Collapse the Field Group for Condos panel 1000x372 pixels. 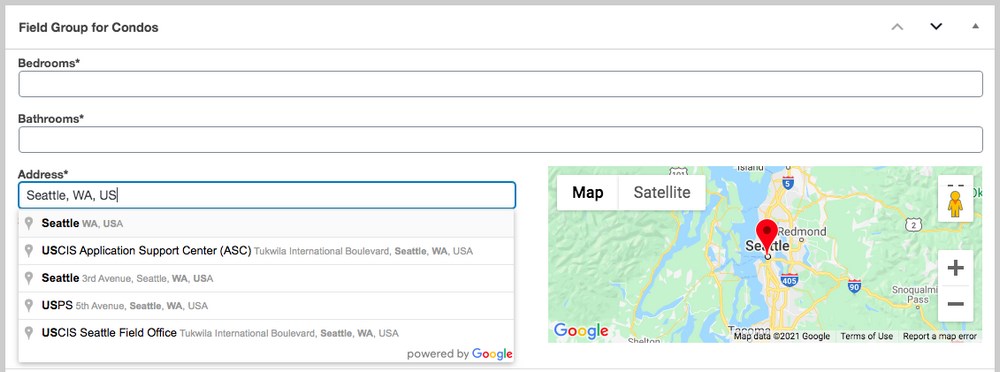pyautogui.click(x=975, y=27)
